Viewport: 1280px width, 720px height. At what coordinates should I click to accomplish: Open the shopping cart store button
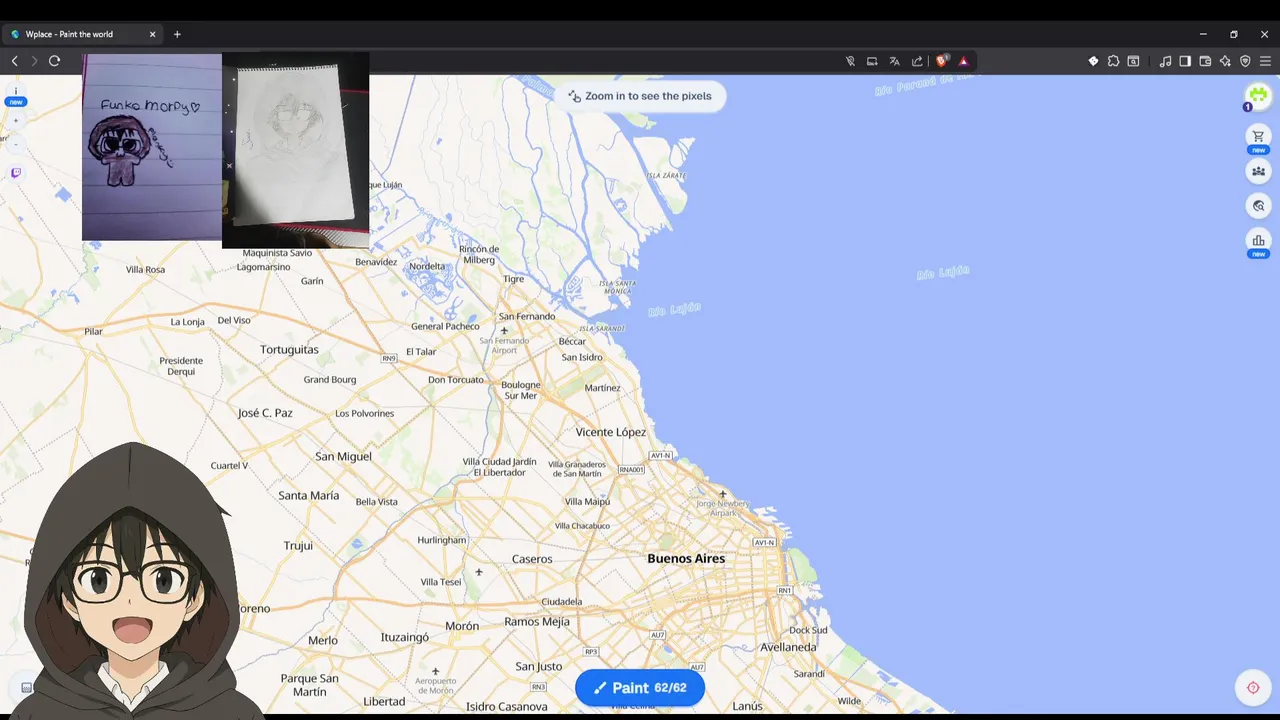pos(1258,137)
